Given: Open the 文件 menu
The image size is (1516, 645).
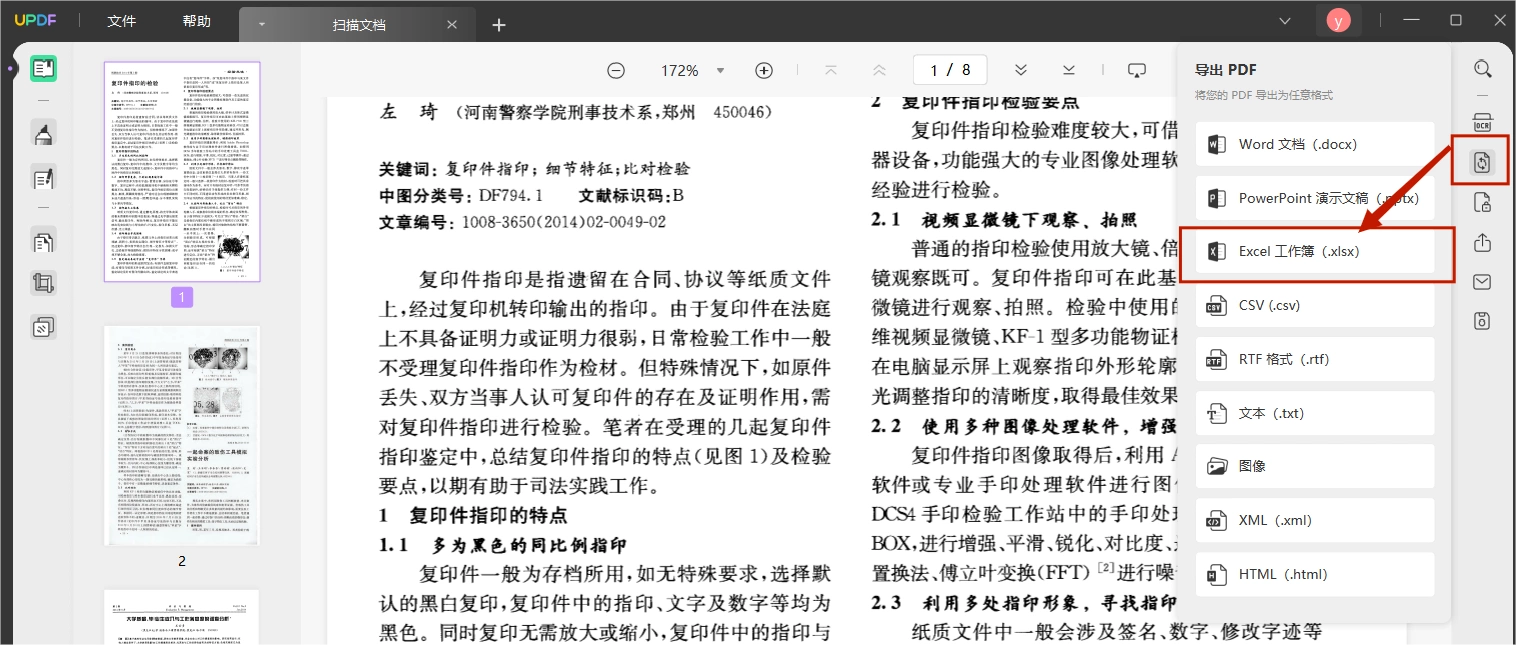Looking at the screenshot, I should click(121, 21).
